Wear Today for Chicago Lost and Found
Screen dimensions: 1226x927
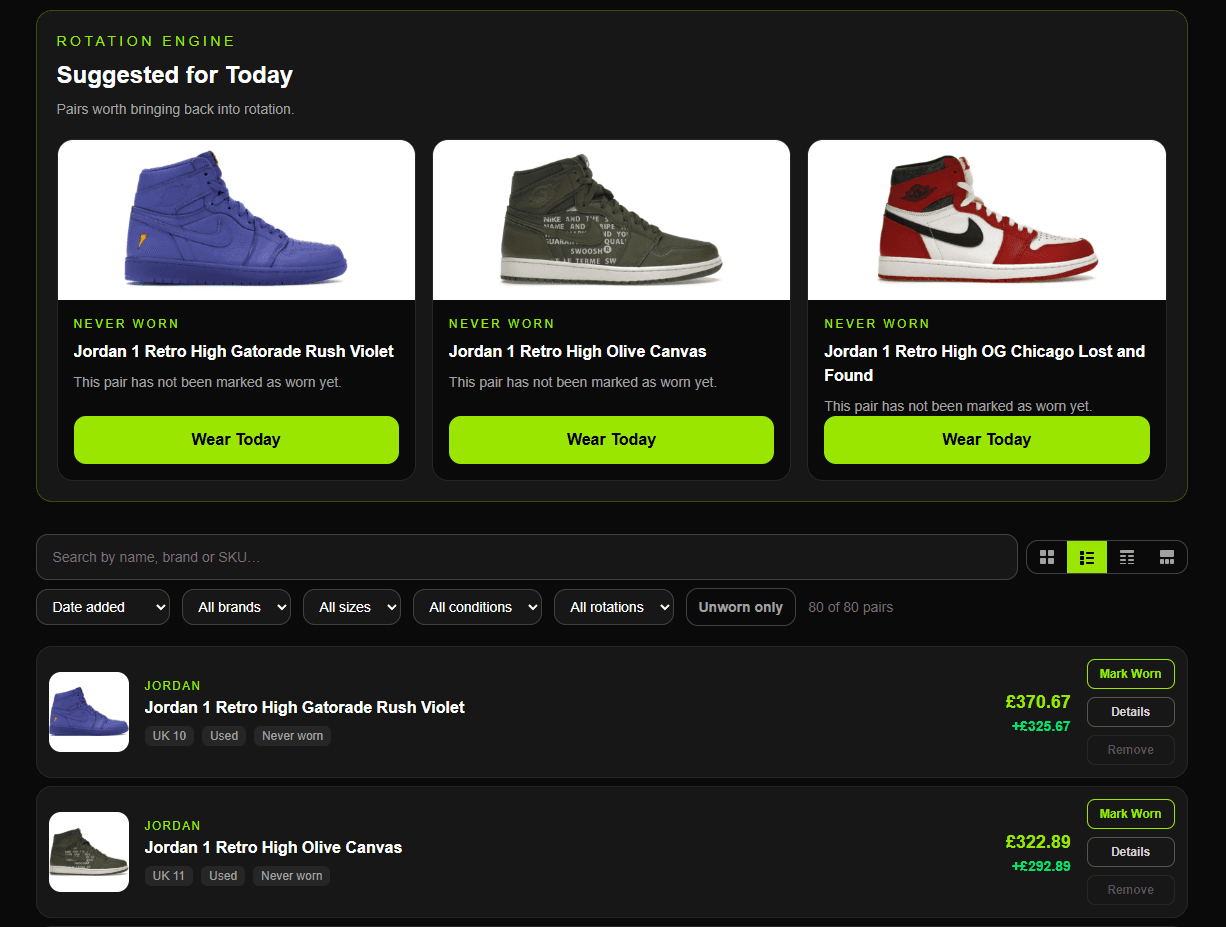click(x=987, y=440)
